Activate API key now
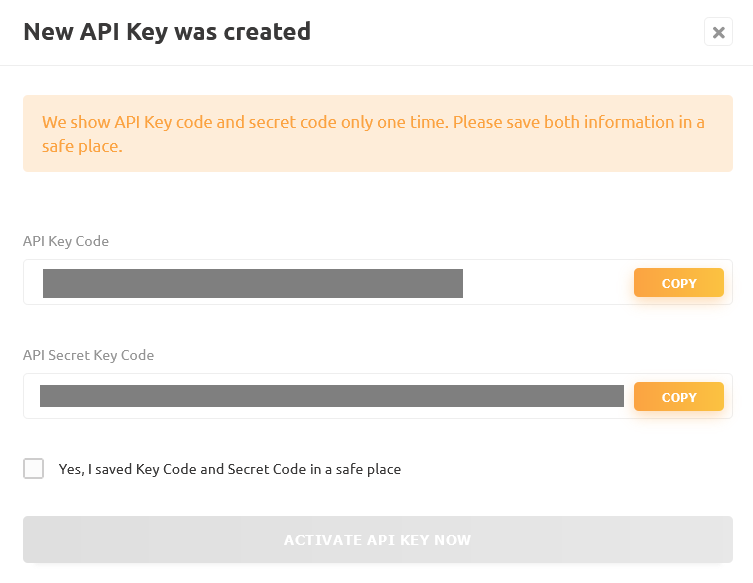753x583 pixels. point(377,539)
